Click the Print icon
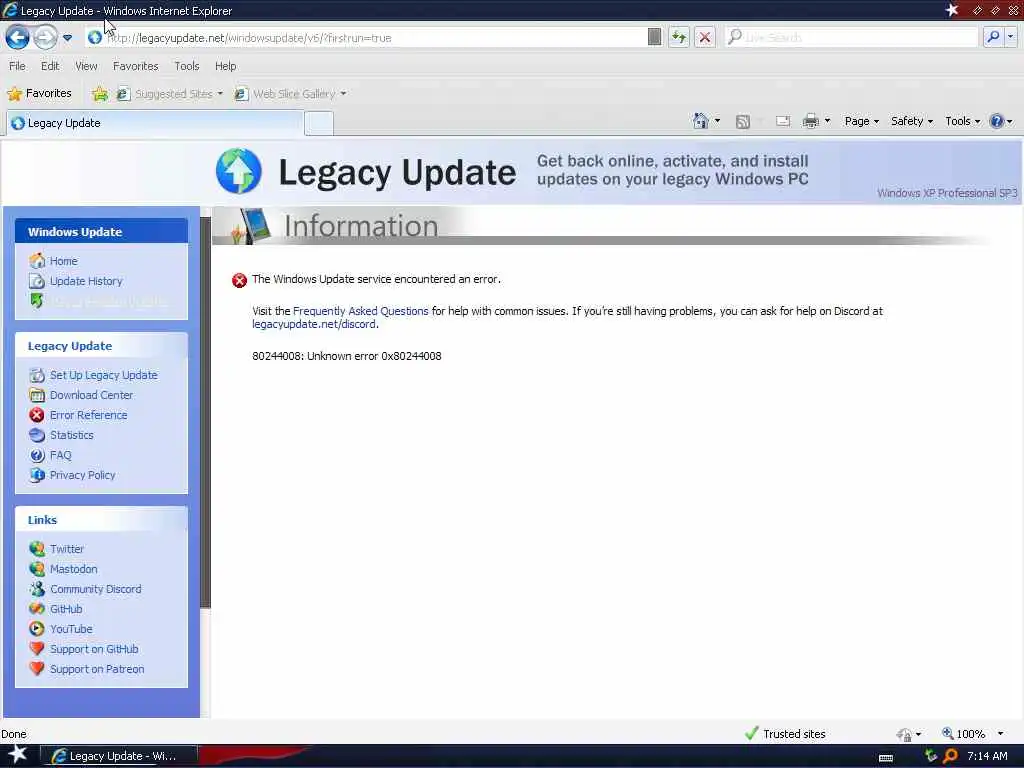The height and width of the screenshot is (768, 1024). click(x=810, y=121)
